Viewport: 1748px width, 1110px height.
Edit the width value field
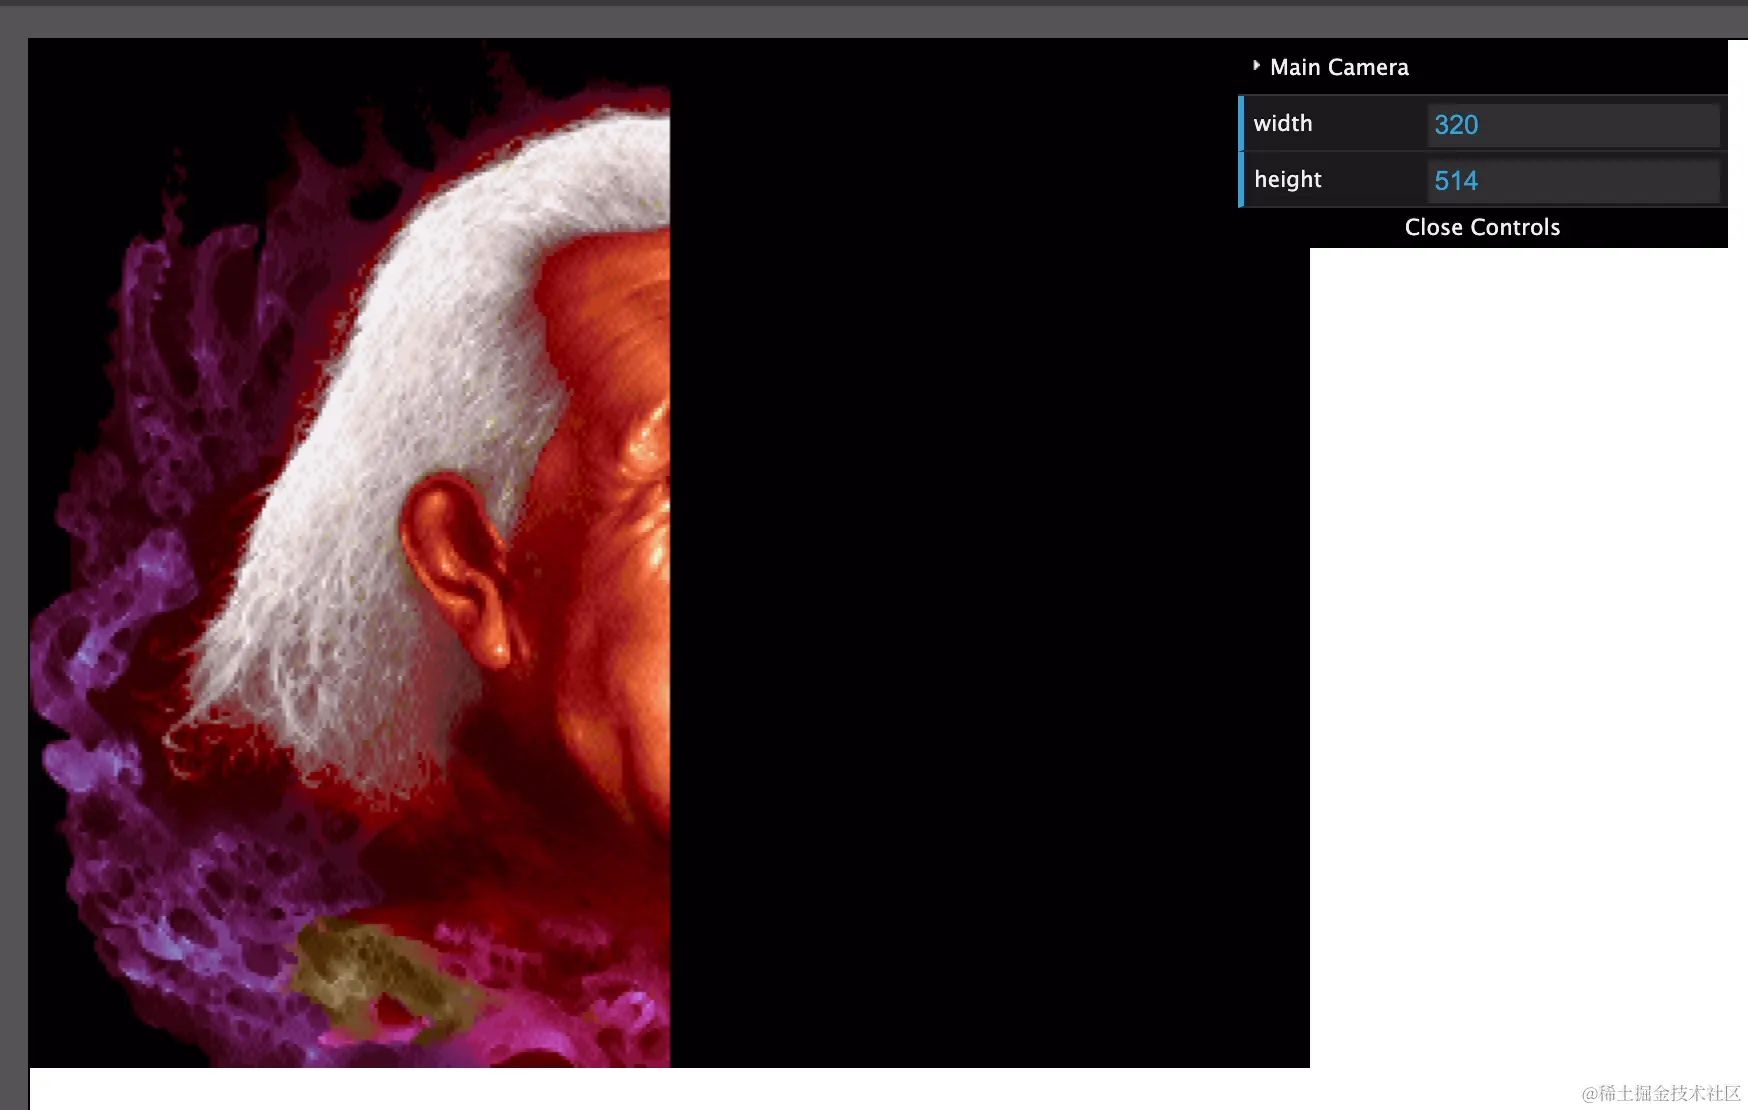tap(1573, 125)
